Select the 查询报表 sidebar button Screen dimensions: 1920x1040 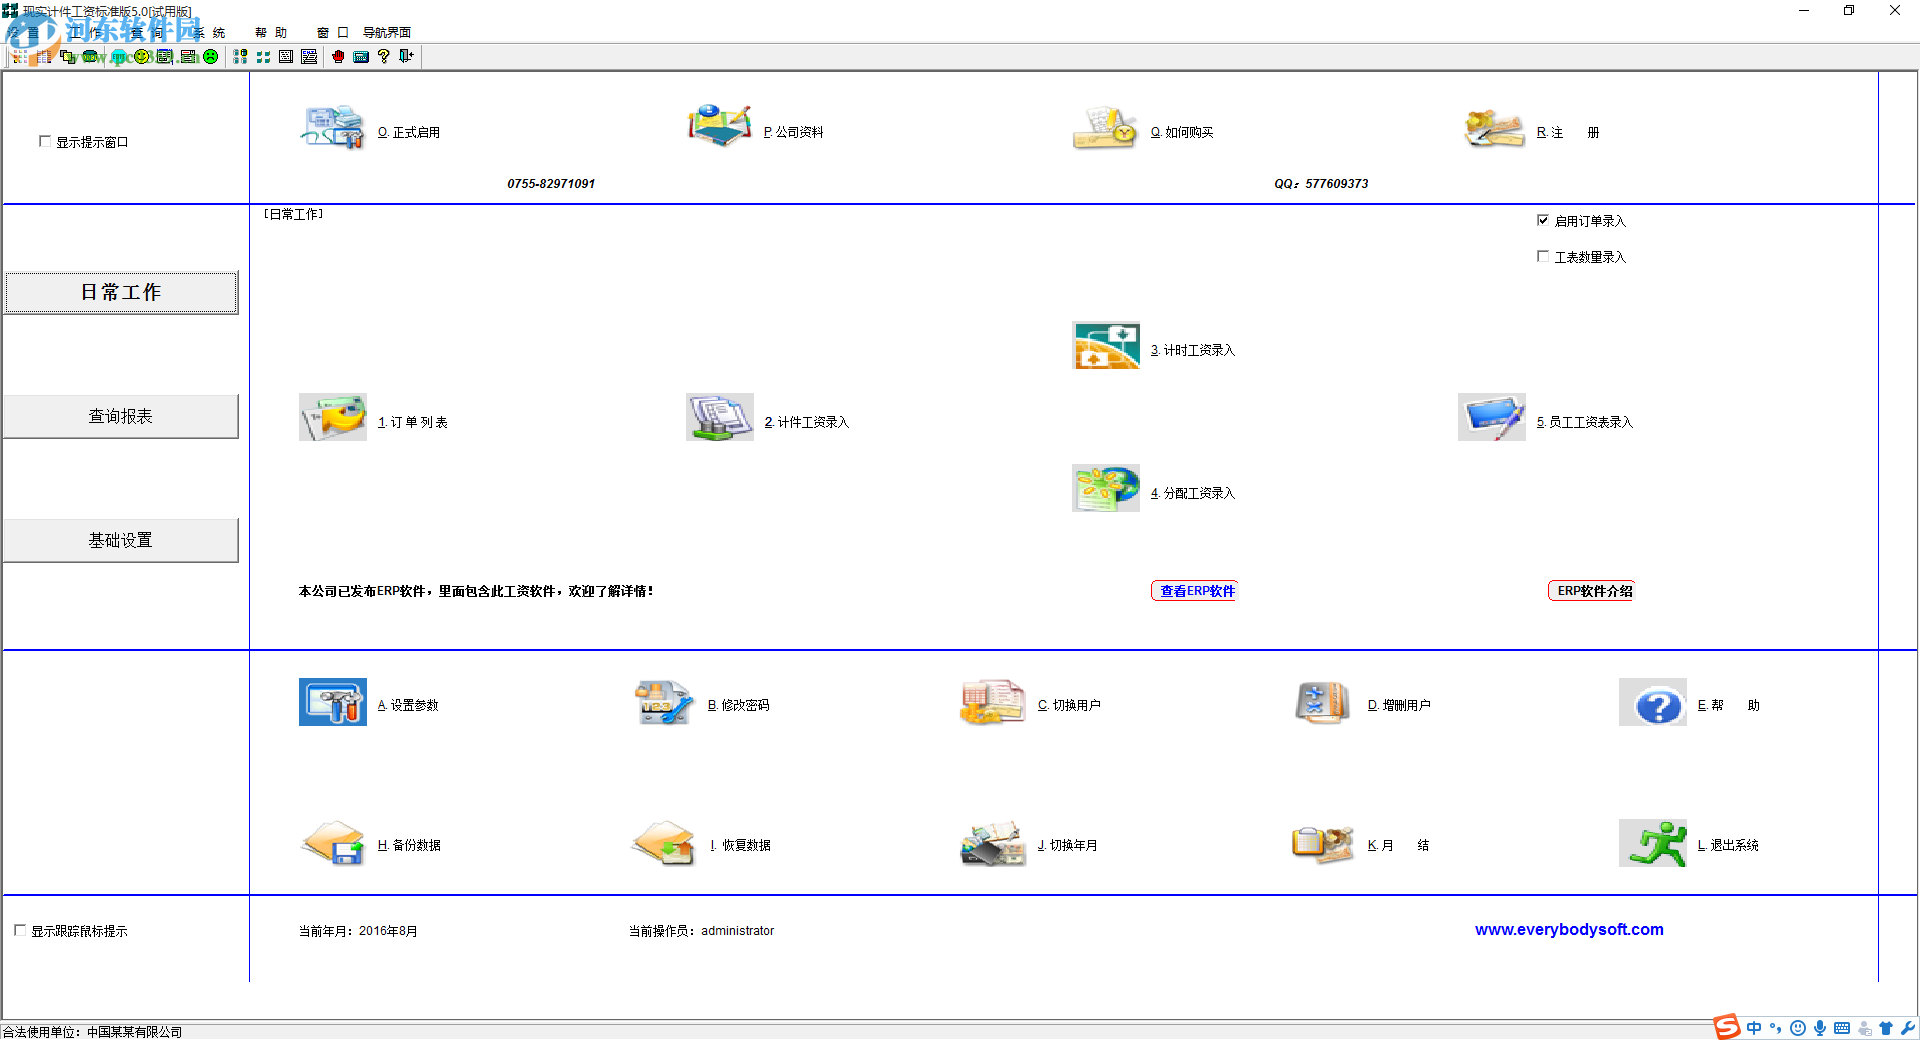(x=121, y=416)
